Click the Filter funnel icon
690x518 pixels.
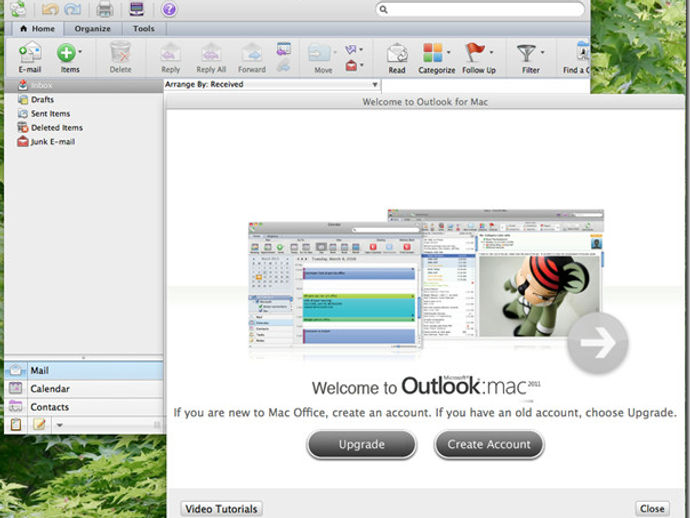[527, 53]
